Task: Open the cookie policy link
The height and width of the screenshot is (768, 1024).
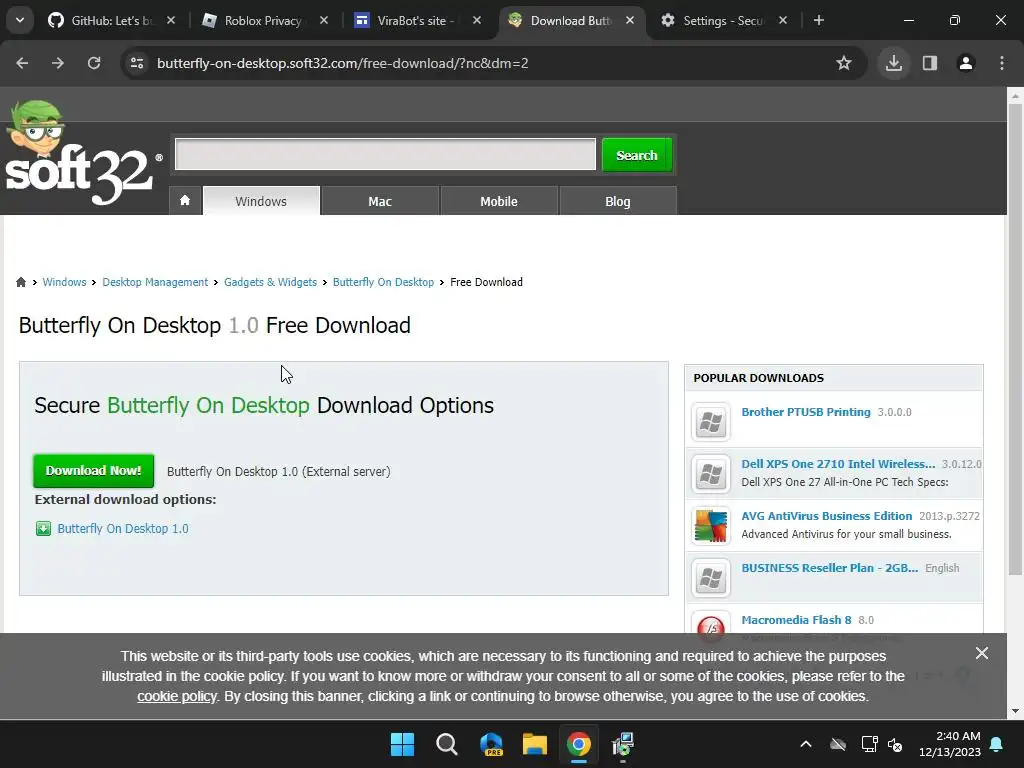Action: coord(176,696)
